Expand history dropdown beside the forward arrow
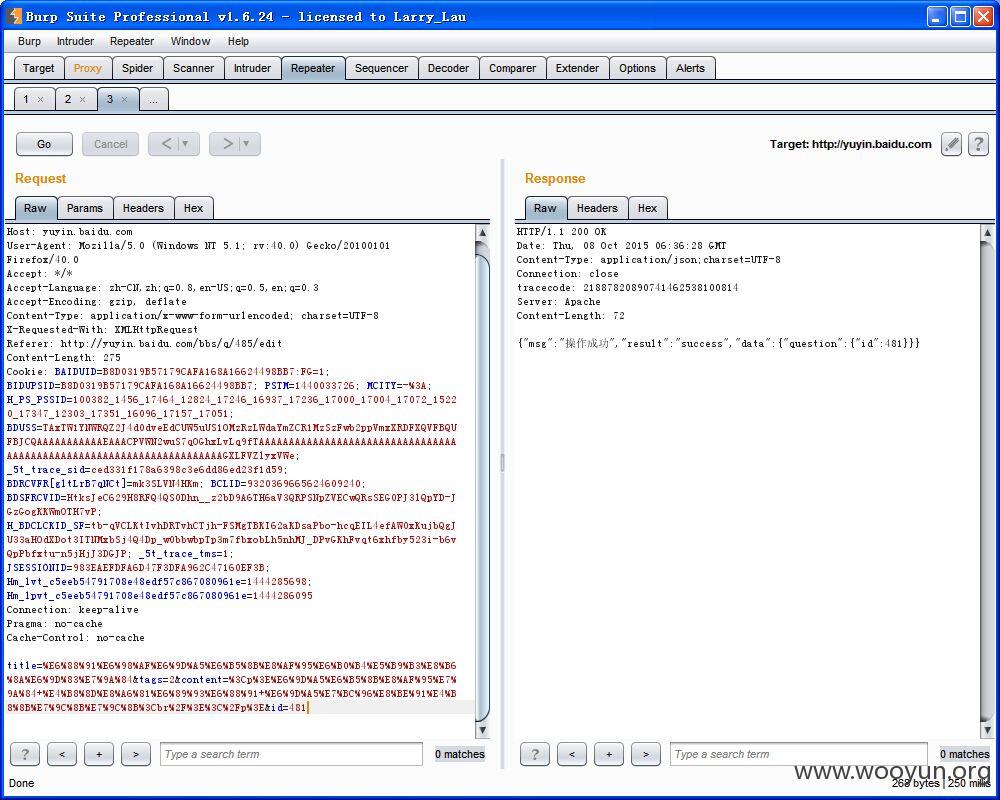The height and width of the screenshot is (800, 1000). tap(247, 144)
